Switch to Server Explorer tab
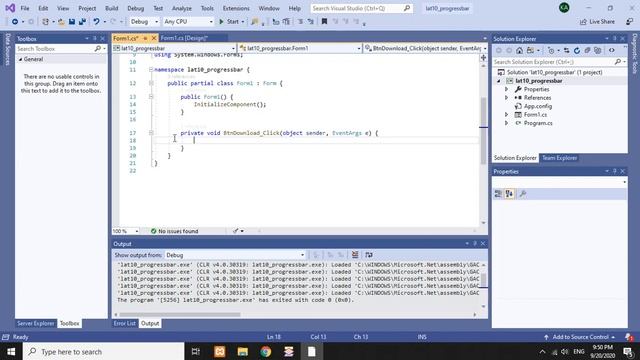 pyautogui.click(x=36, y=323)
